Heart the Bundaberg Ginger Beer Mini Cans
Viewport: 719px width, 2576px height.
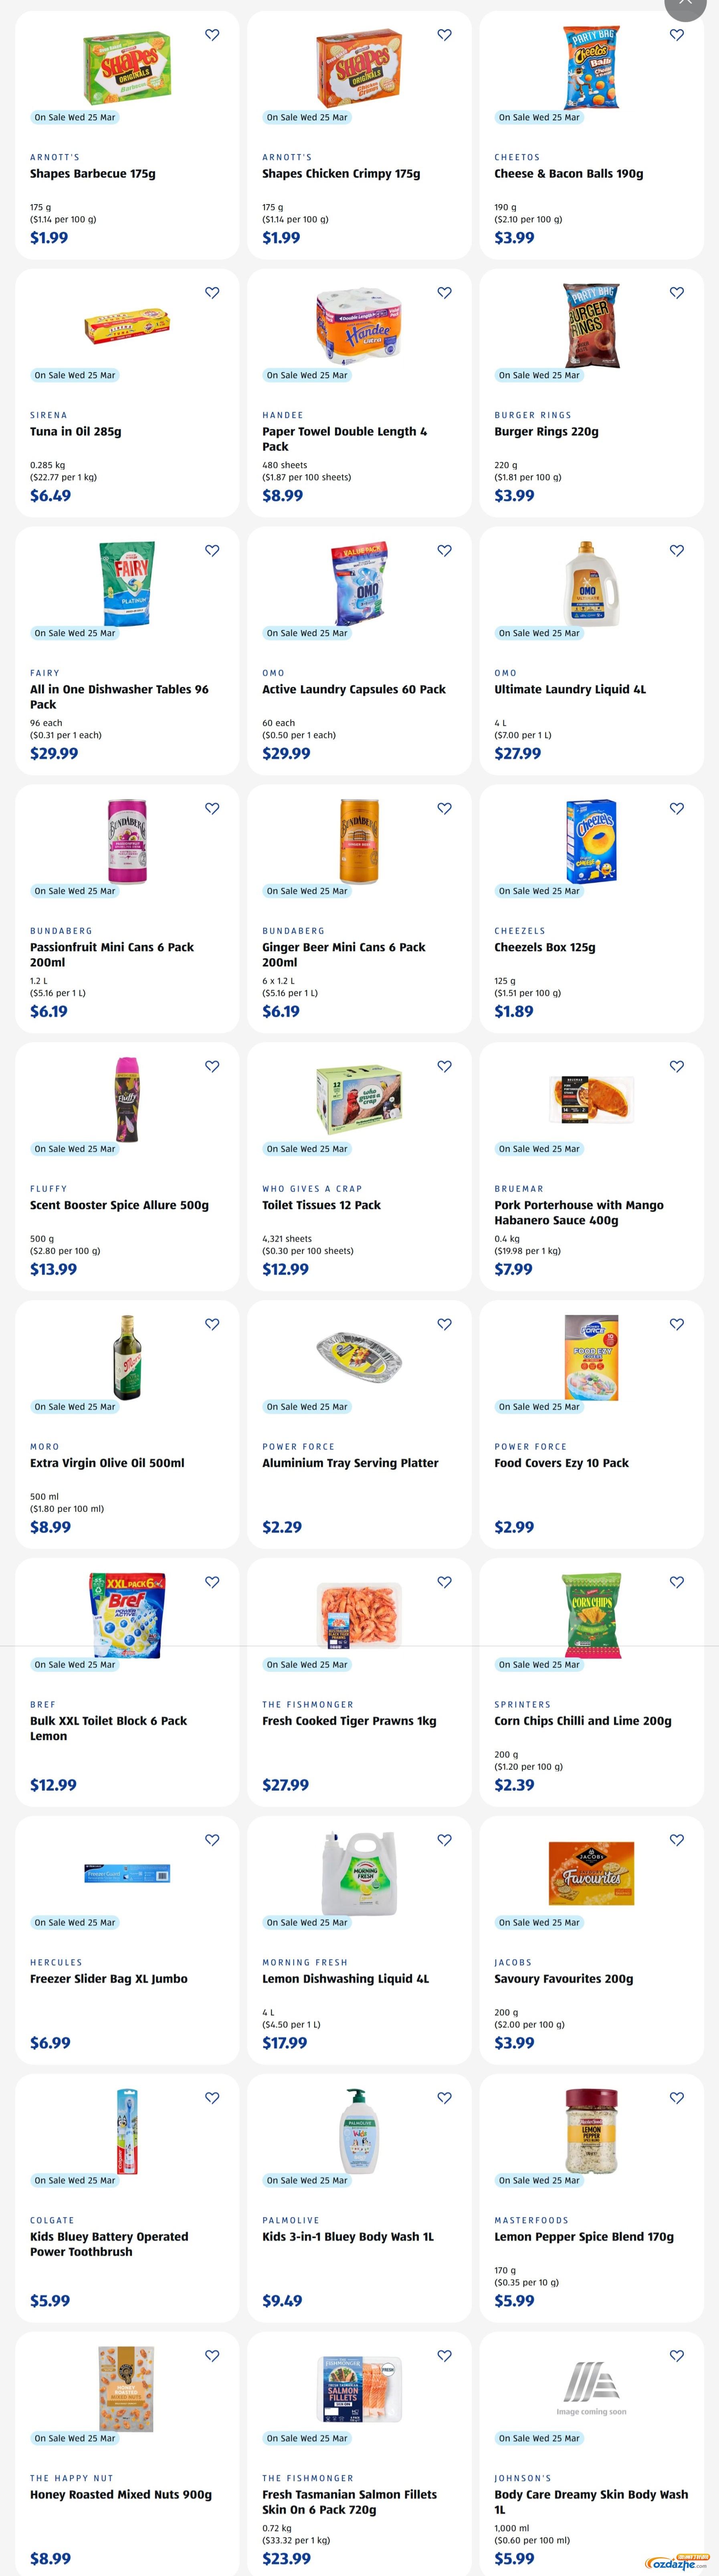pyautogui.click(x=445, y=808)
